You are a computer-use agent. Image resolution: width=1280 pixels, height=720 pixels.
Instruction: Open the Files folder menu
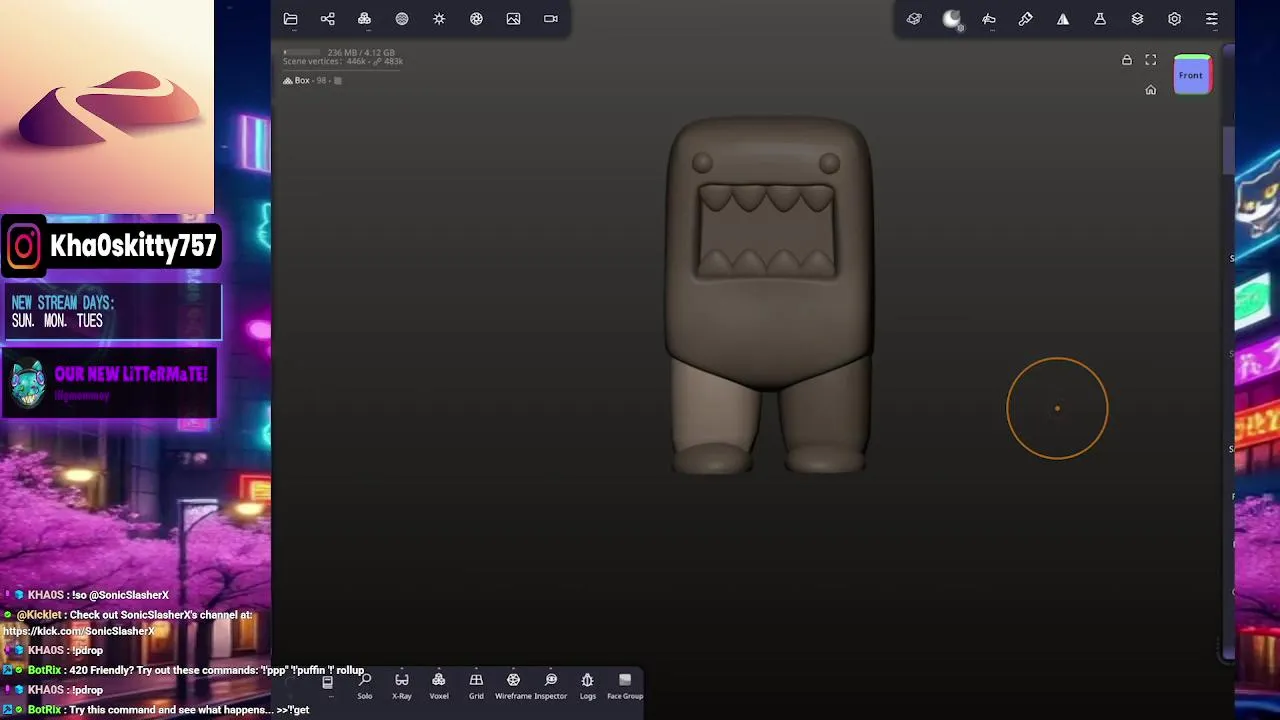click(x=290, y=19)
